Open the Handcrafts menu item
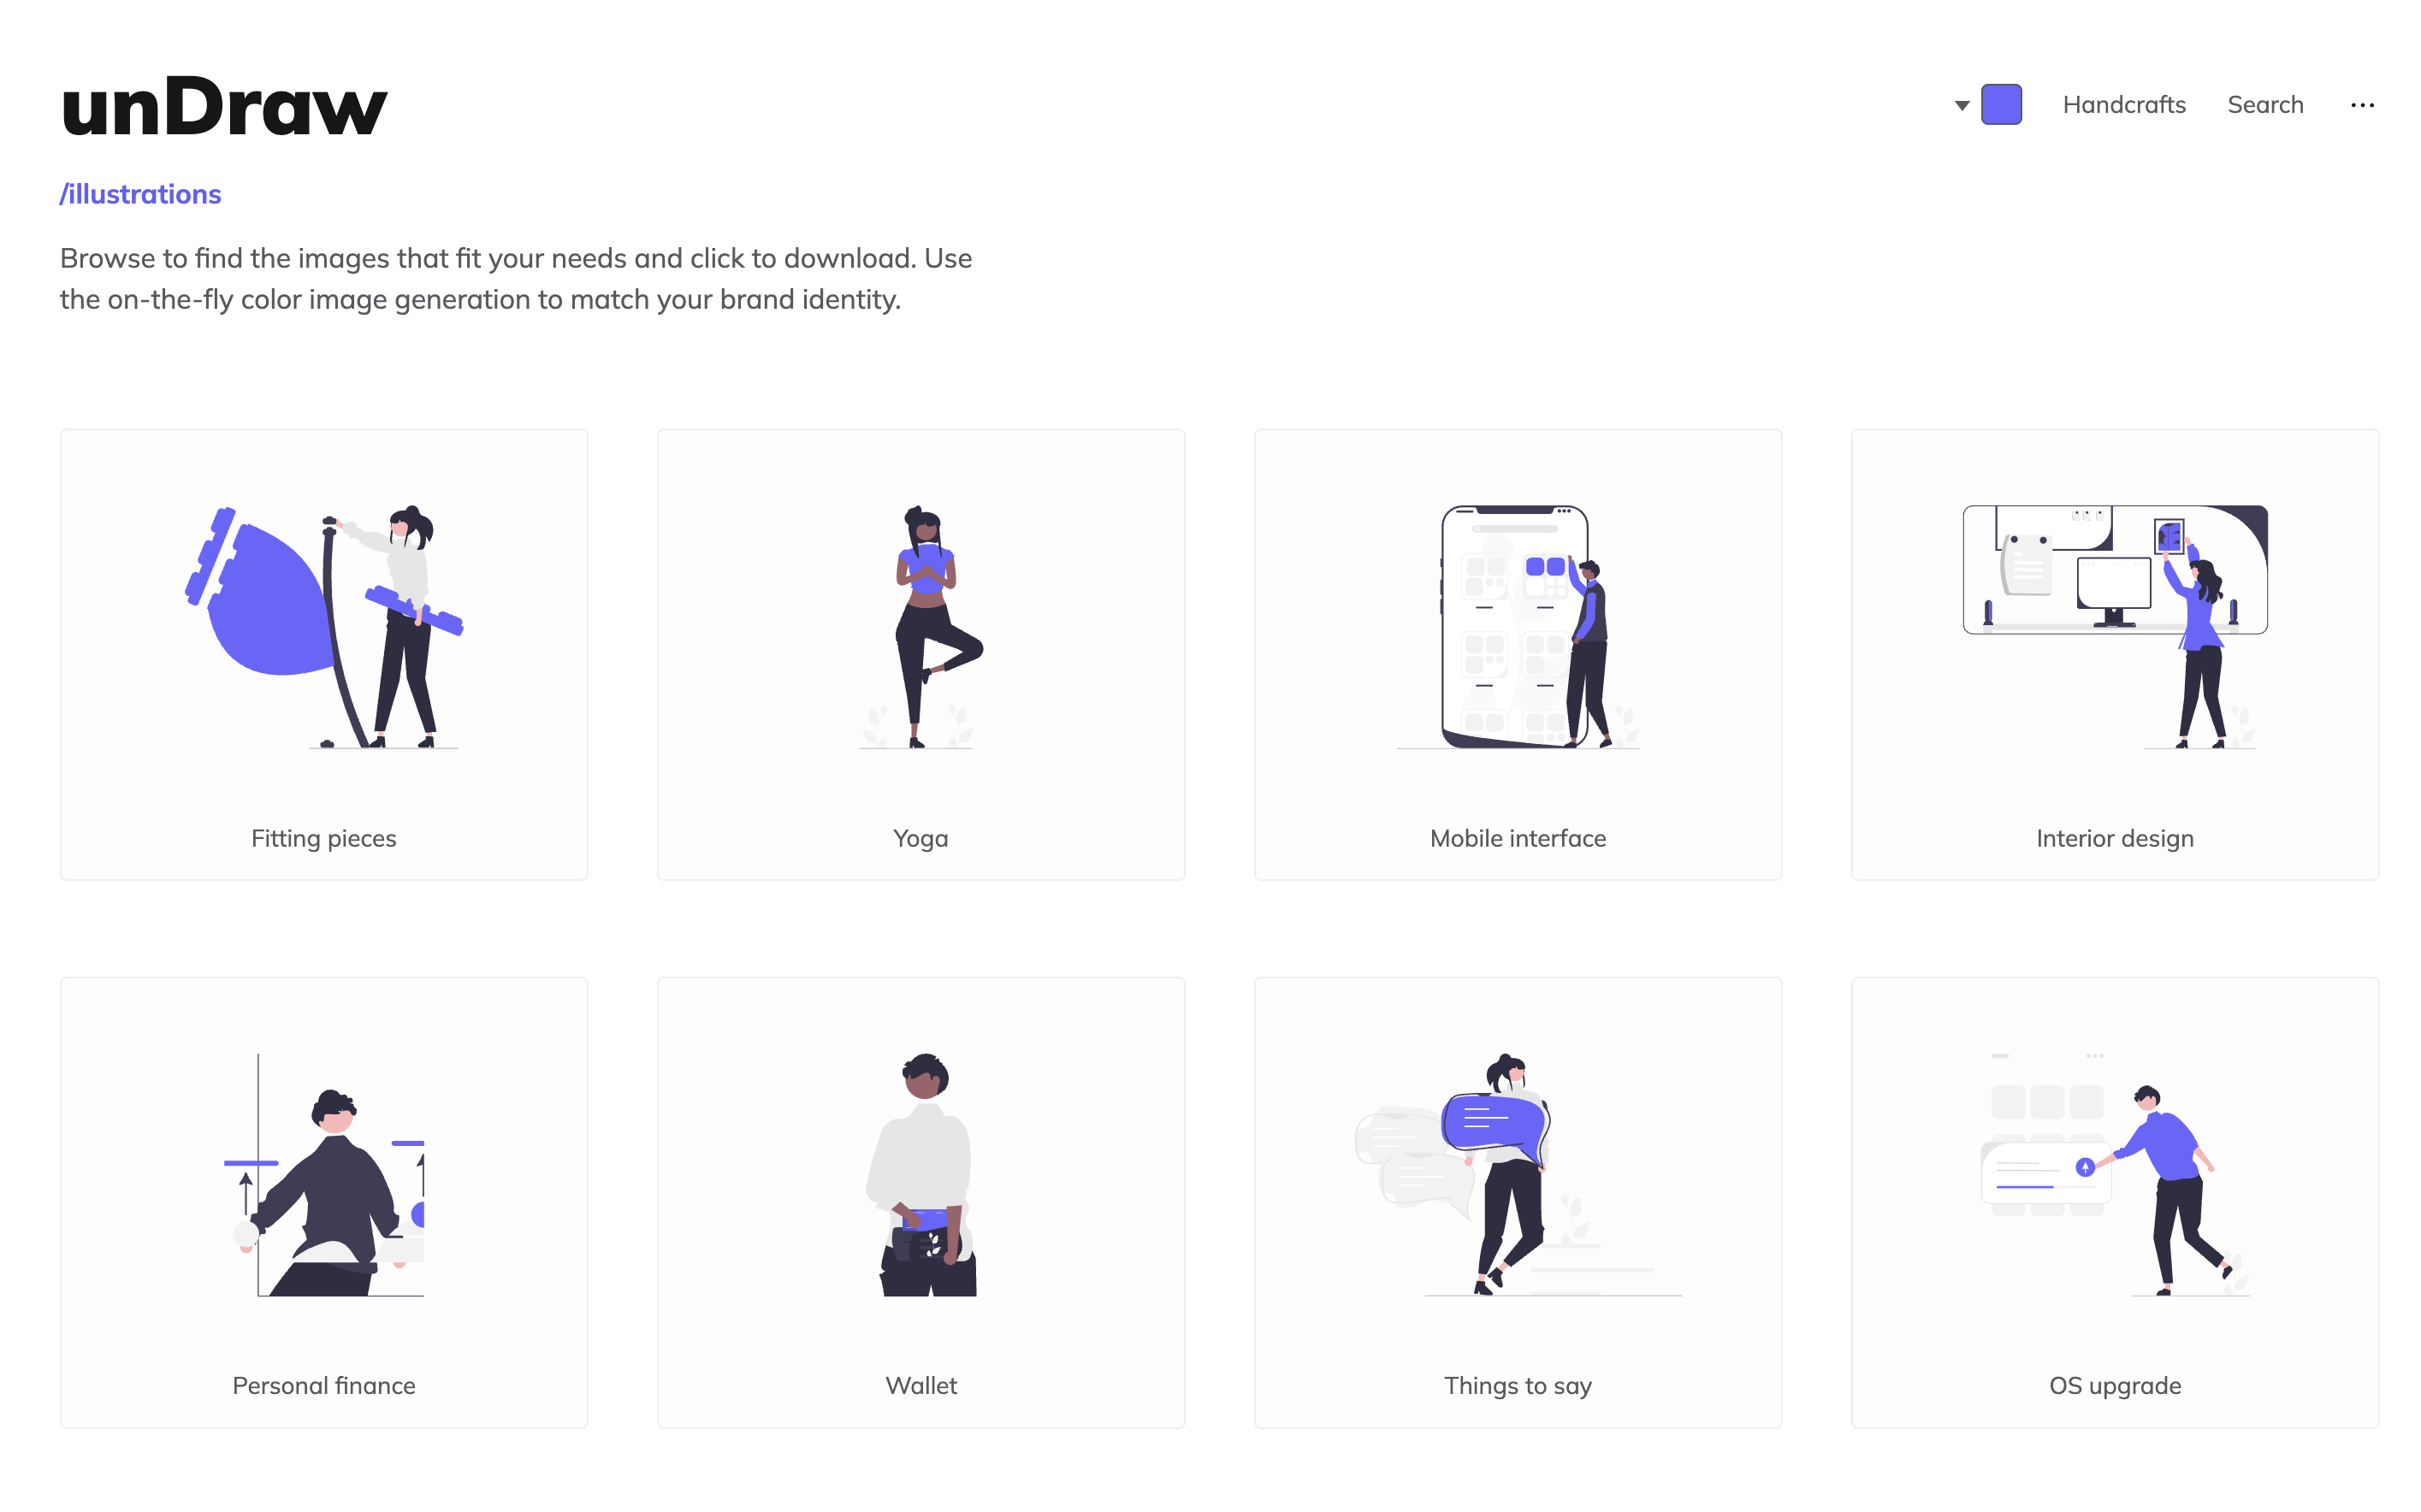This screenshot has height=1512, width=2421. point(2124,105)
